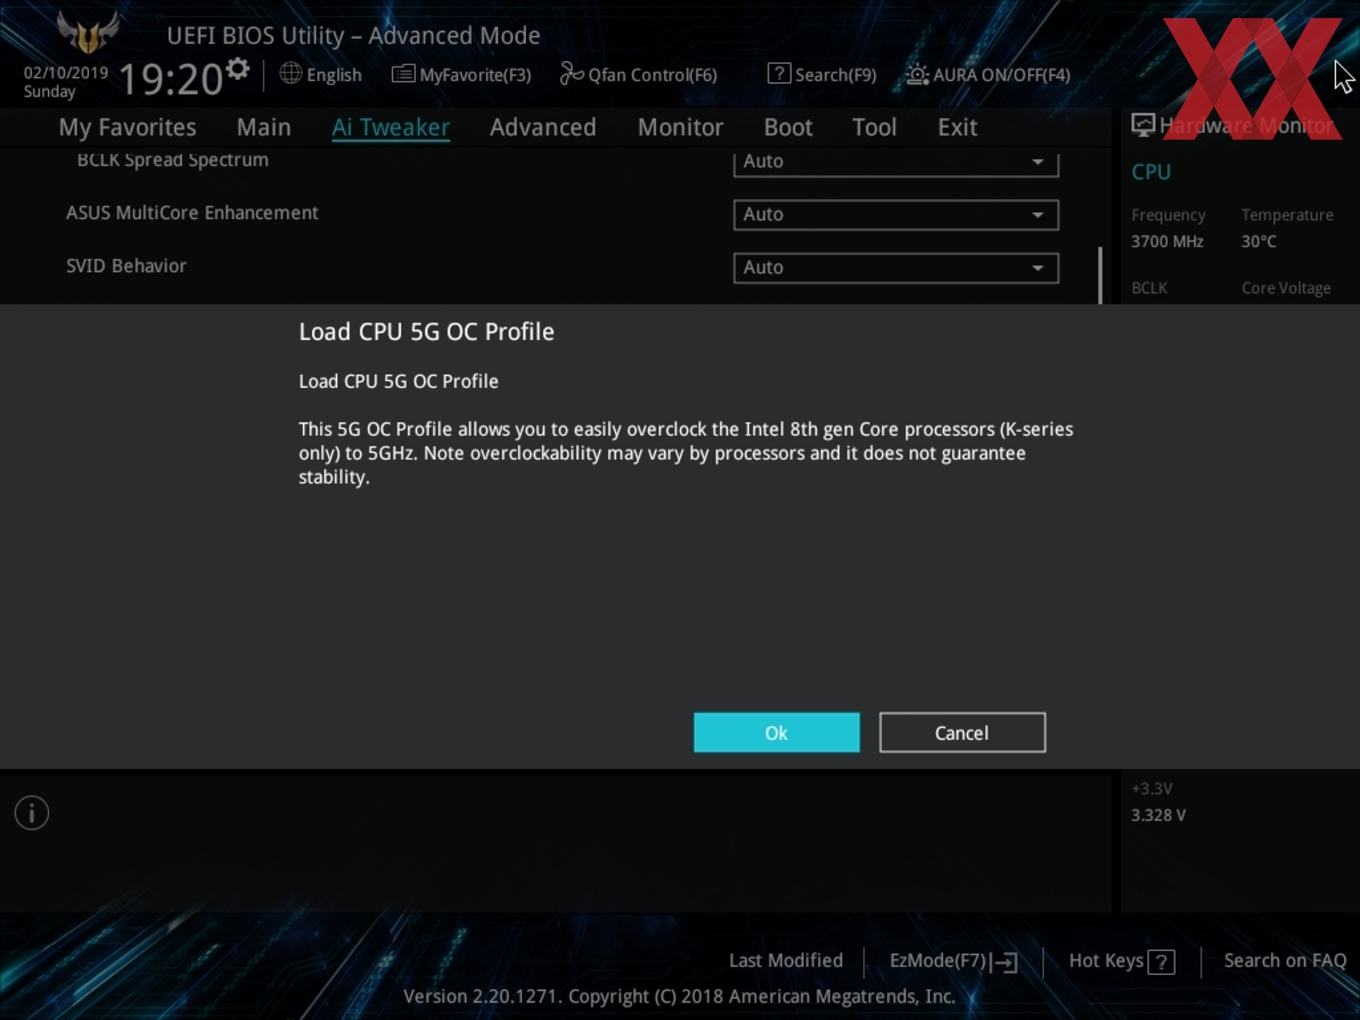The width and height of the screenshot is (1360, 1020).
Task: Open ASUS MultiCore Enhancement dropdown
Action: 896,214
